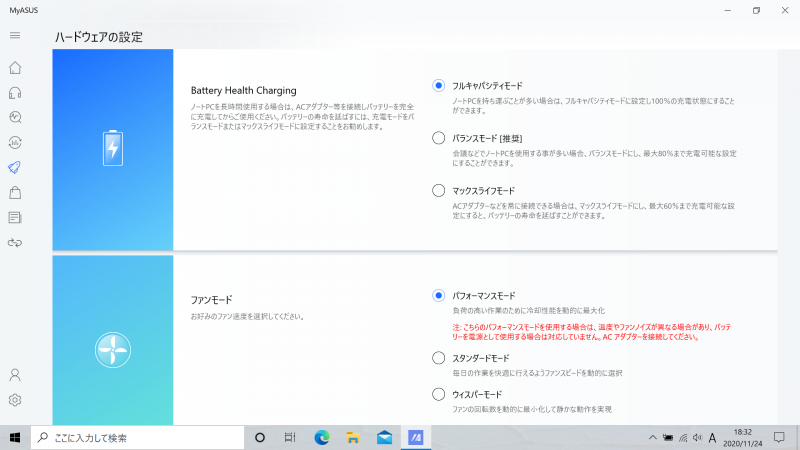Open Task View on taskbar
800x450 pixels.
[290, 438]
